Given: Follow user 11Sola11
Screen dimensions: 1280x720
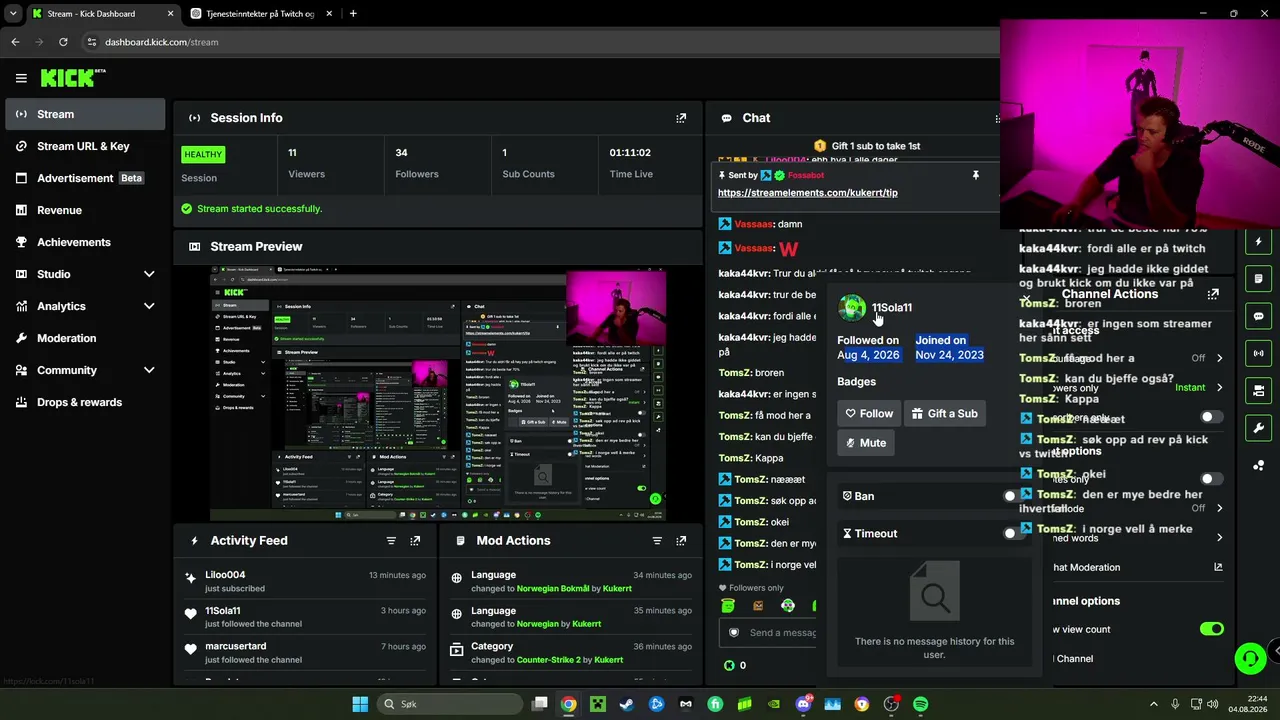Looking at the screenshot, I should pos(869,414).
